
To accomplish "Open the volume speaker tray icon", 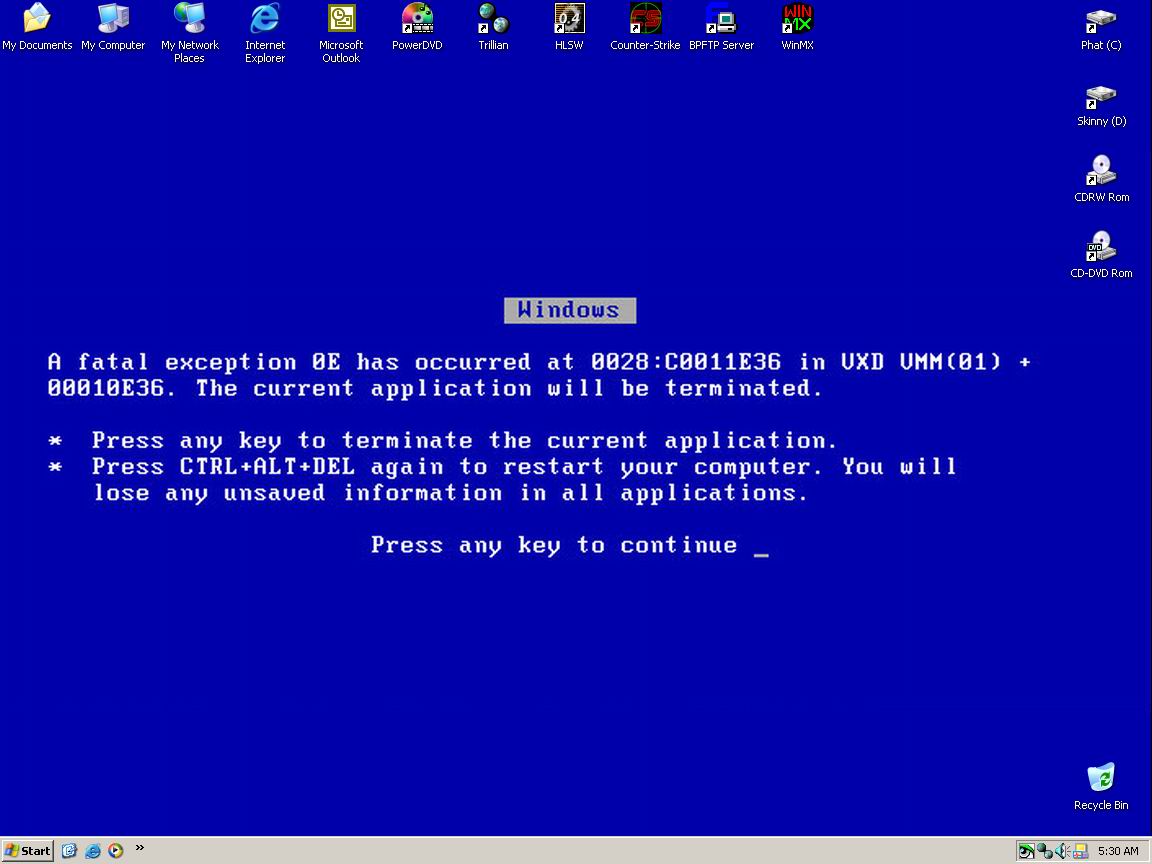I will (1062, 852).
